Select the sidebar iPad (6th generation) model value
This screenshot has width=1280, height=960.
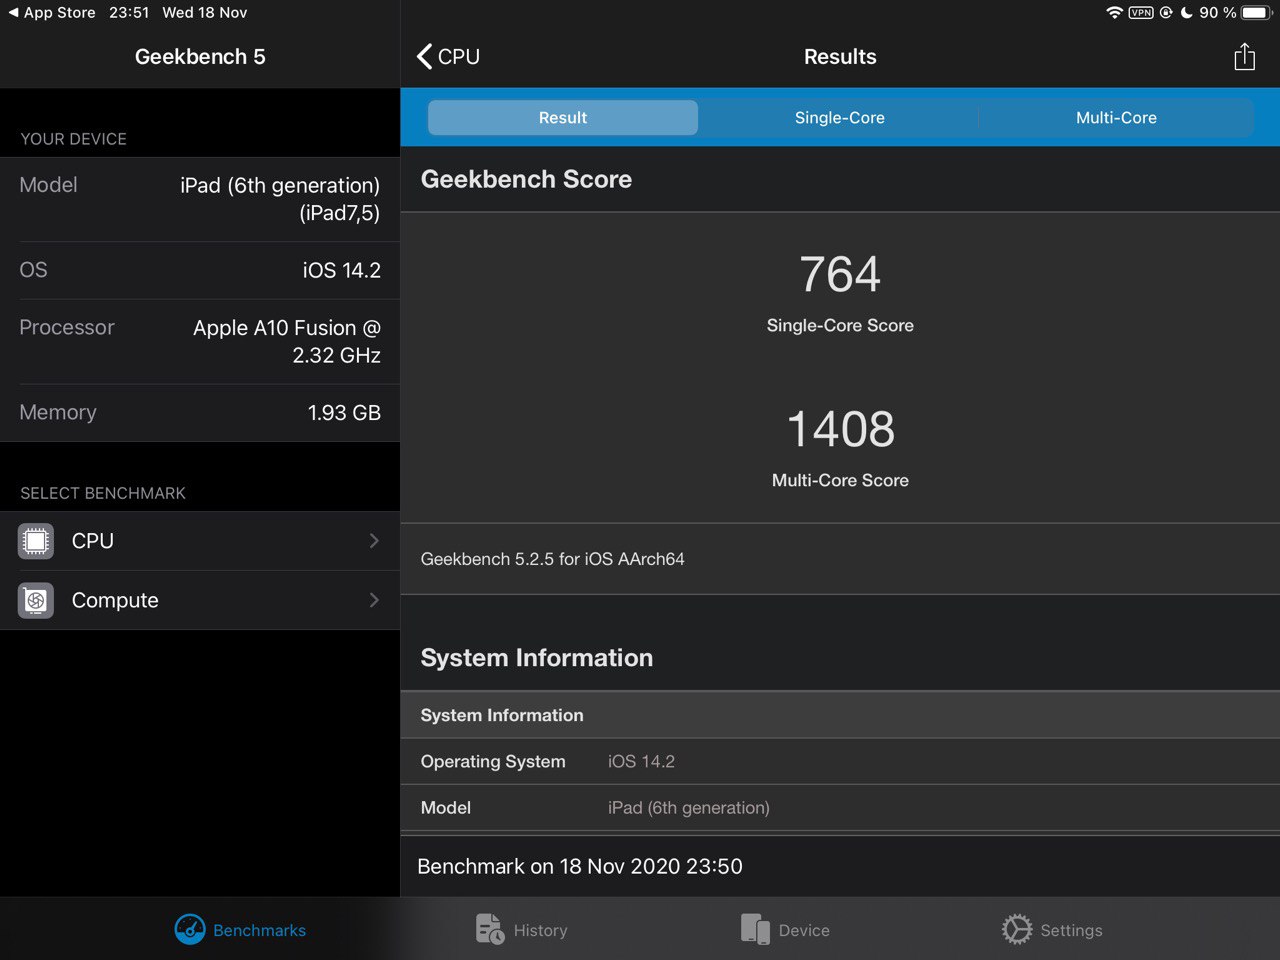tap(280, 199)
